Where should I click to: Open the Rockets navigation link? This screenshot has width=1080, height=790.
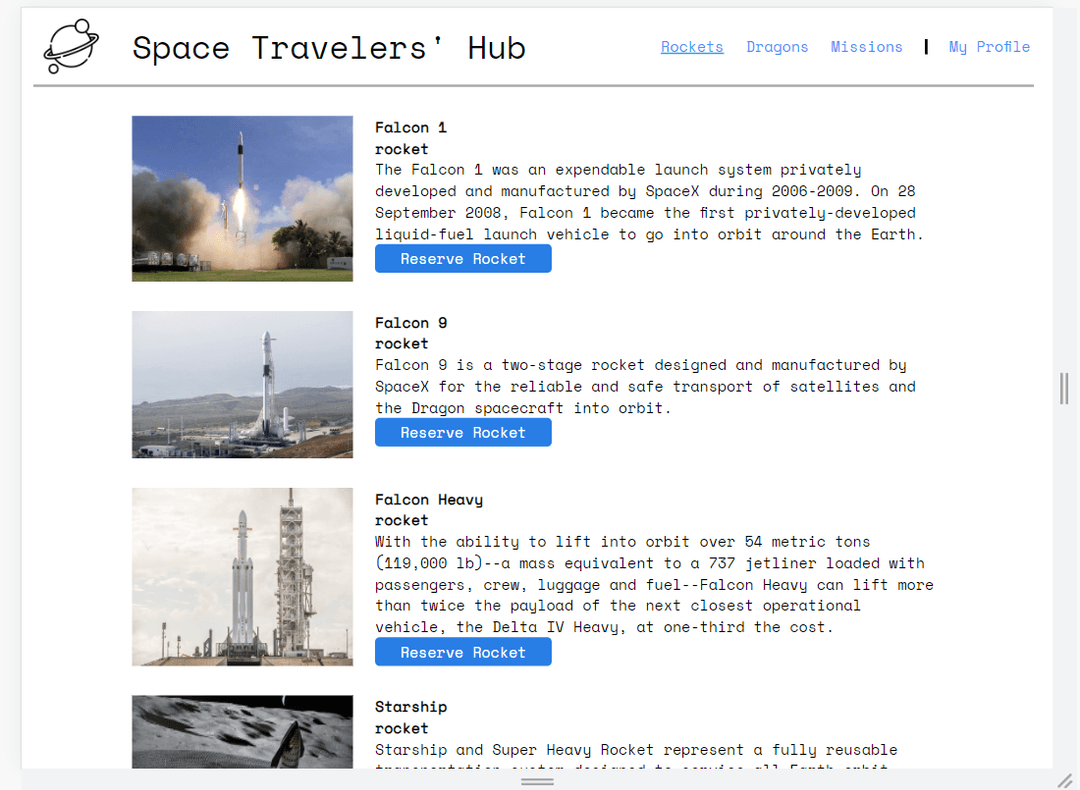692,47
